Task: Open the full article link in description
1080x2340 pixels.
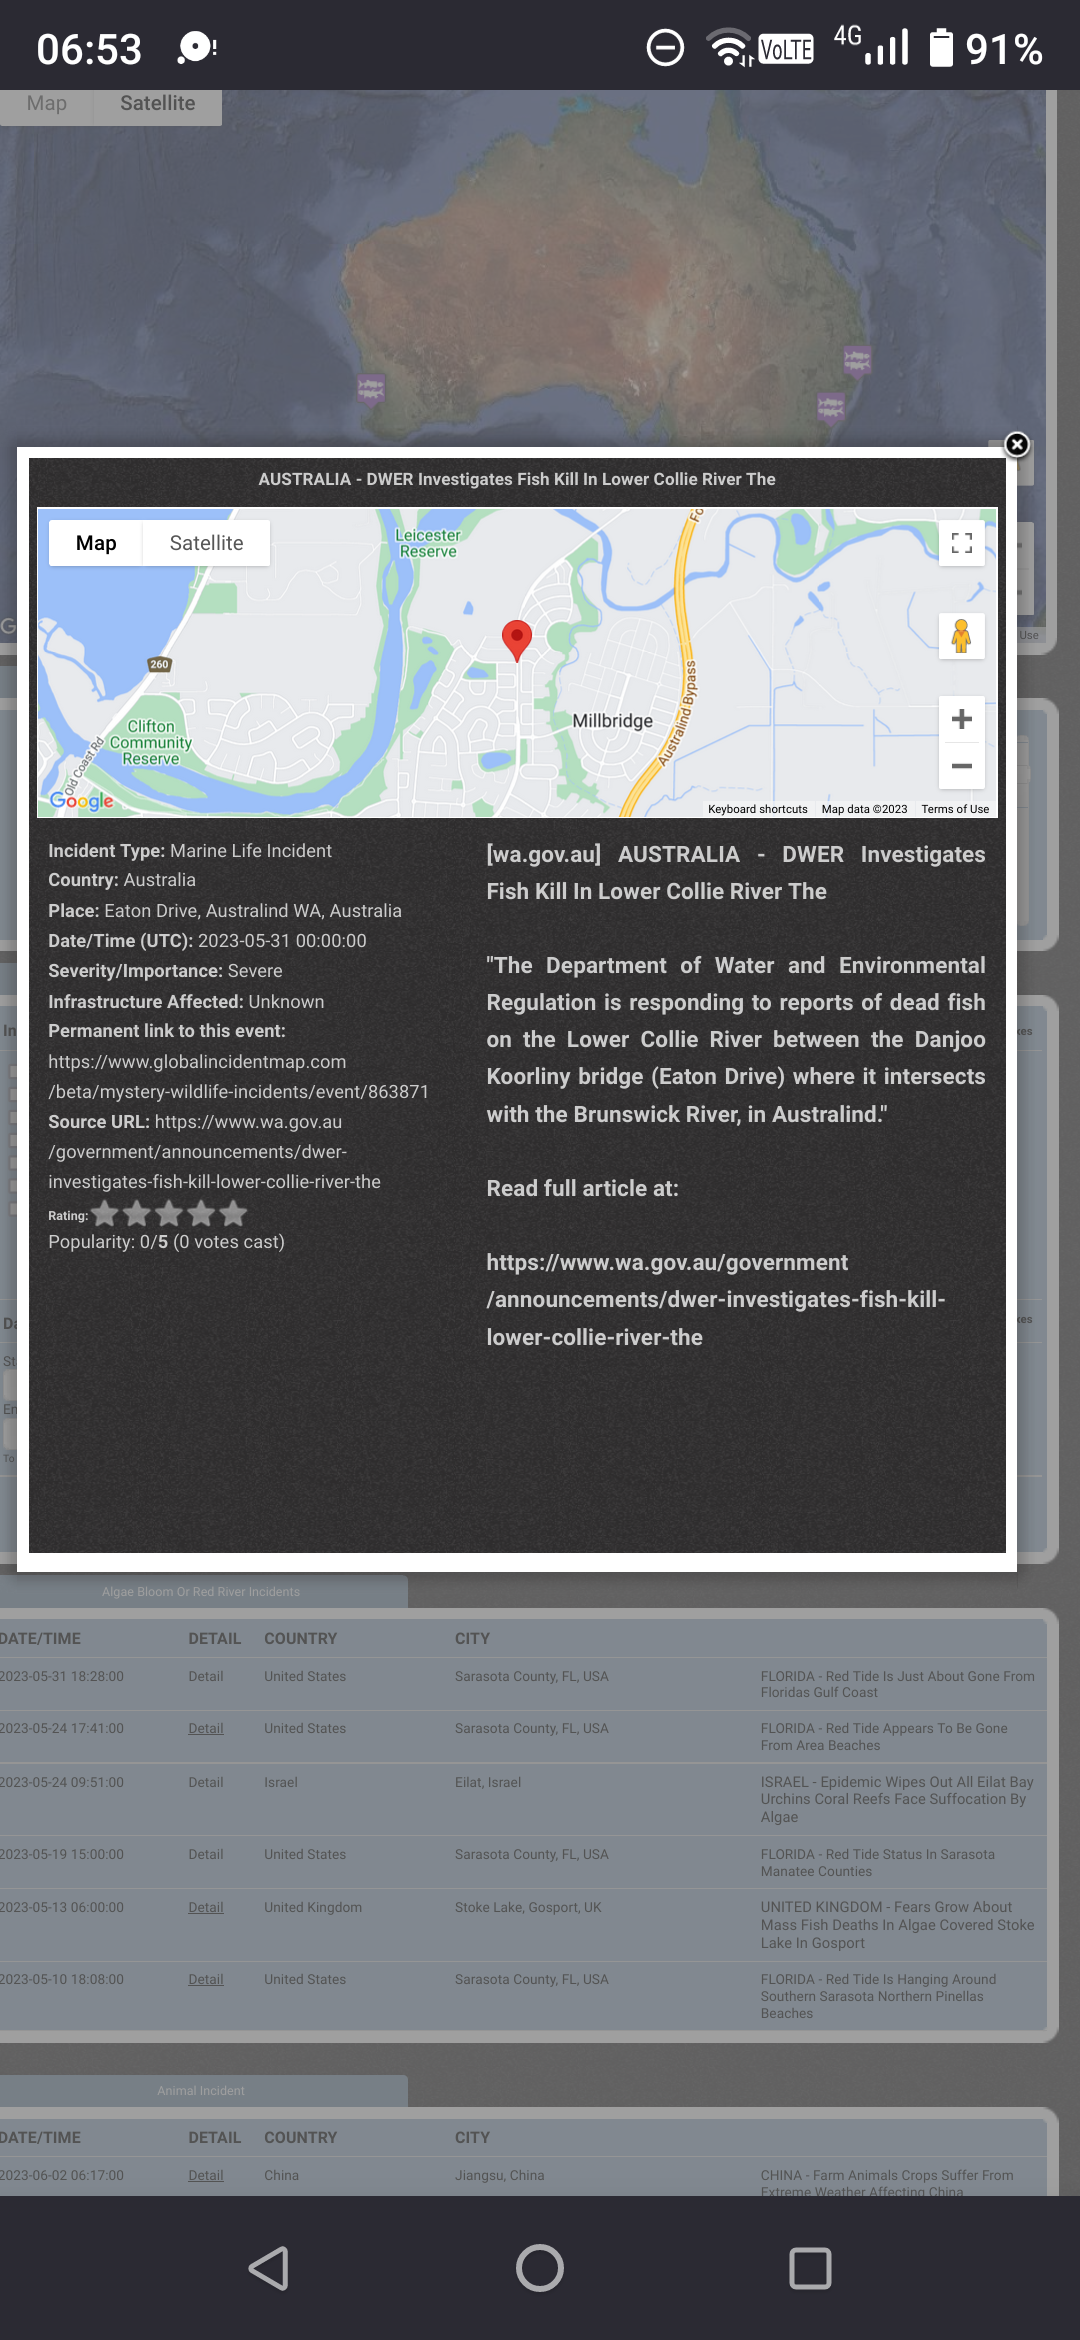Action: [715, 1299]
